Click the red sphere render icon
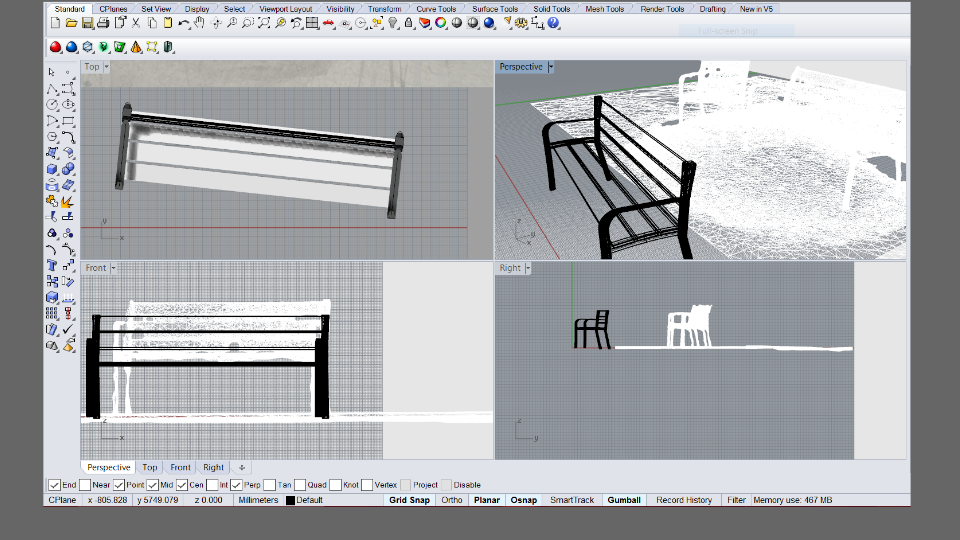This screenshot has height=540, width=960. coord(56,47)
